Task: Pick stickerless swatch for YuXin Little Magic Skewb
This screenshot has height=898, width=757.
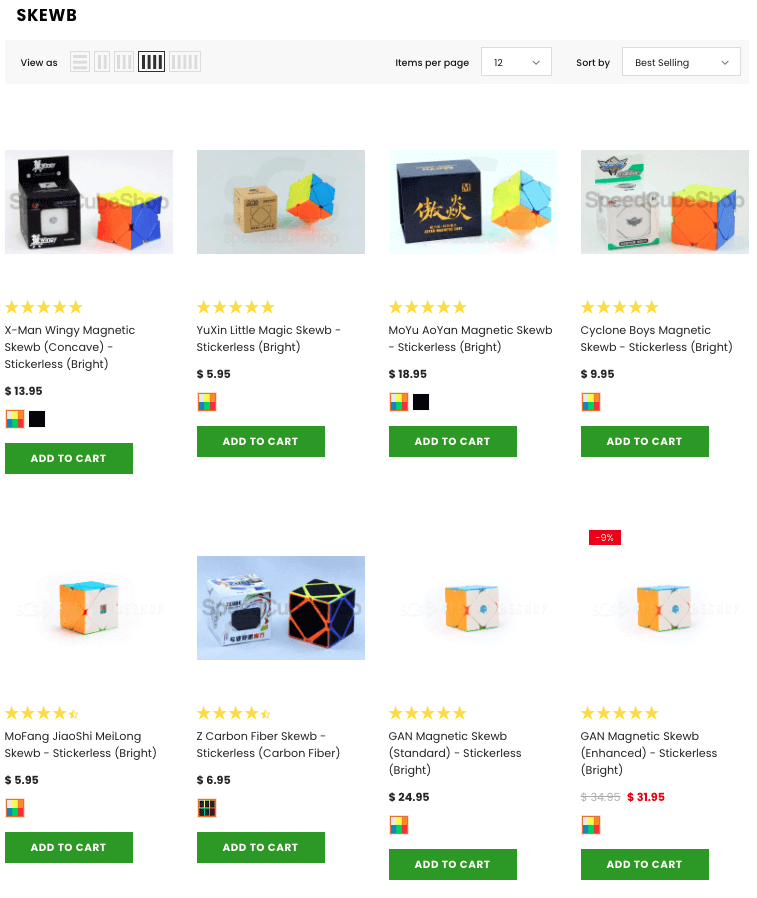Action: click(207, 402)
